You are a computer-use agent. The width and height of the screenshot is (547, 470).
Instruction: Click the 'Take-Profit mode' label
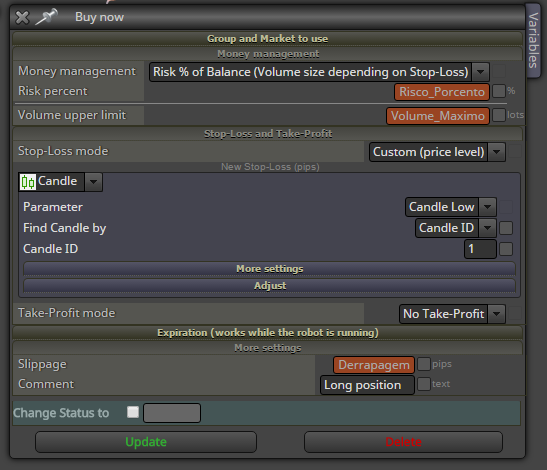(x=67, y=313)
